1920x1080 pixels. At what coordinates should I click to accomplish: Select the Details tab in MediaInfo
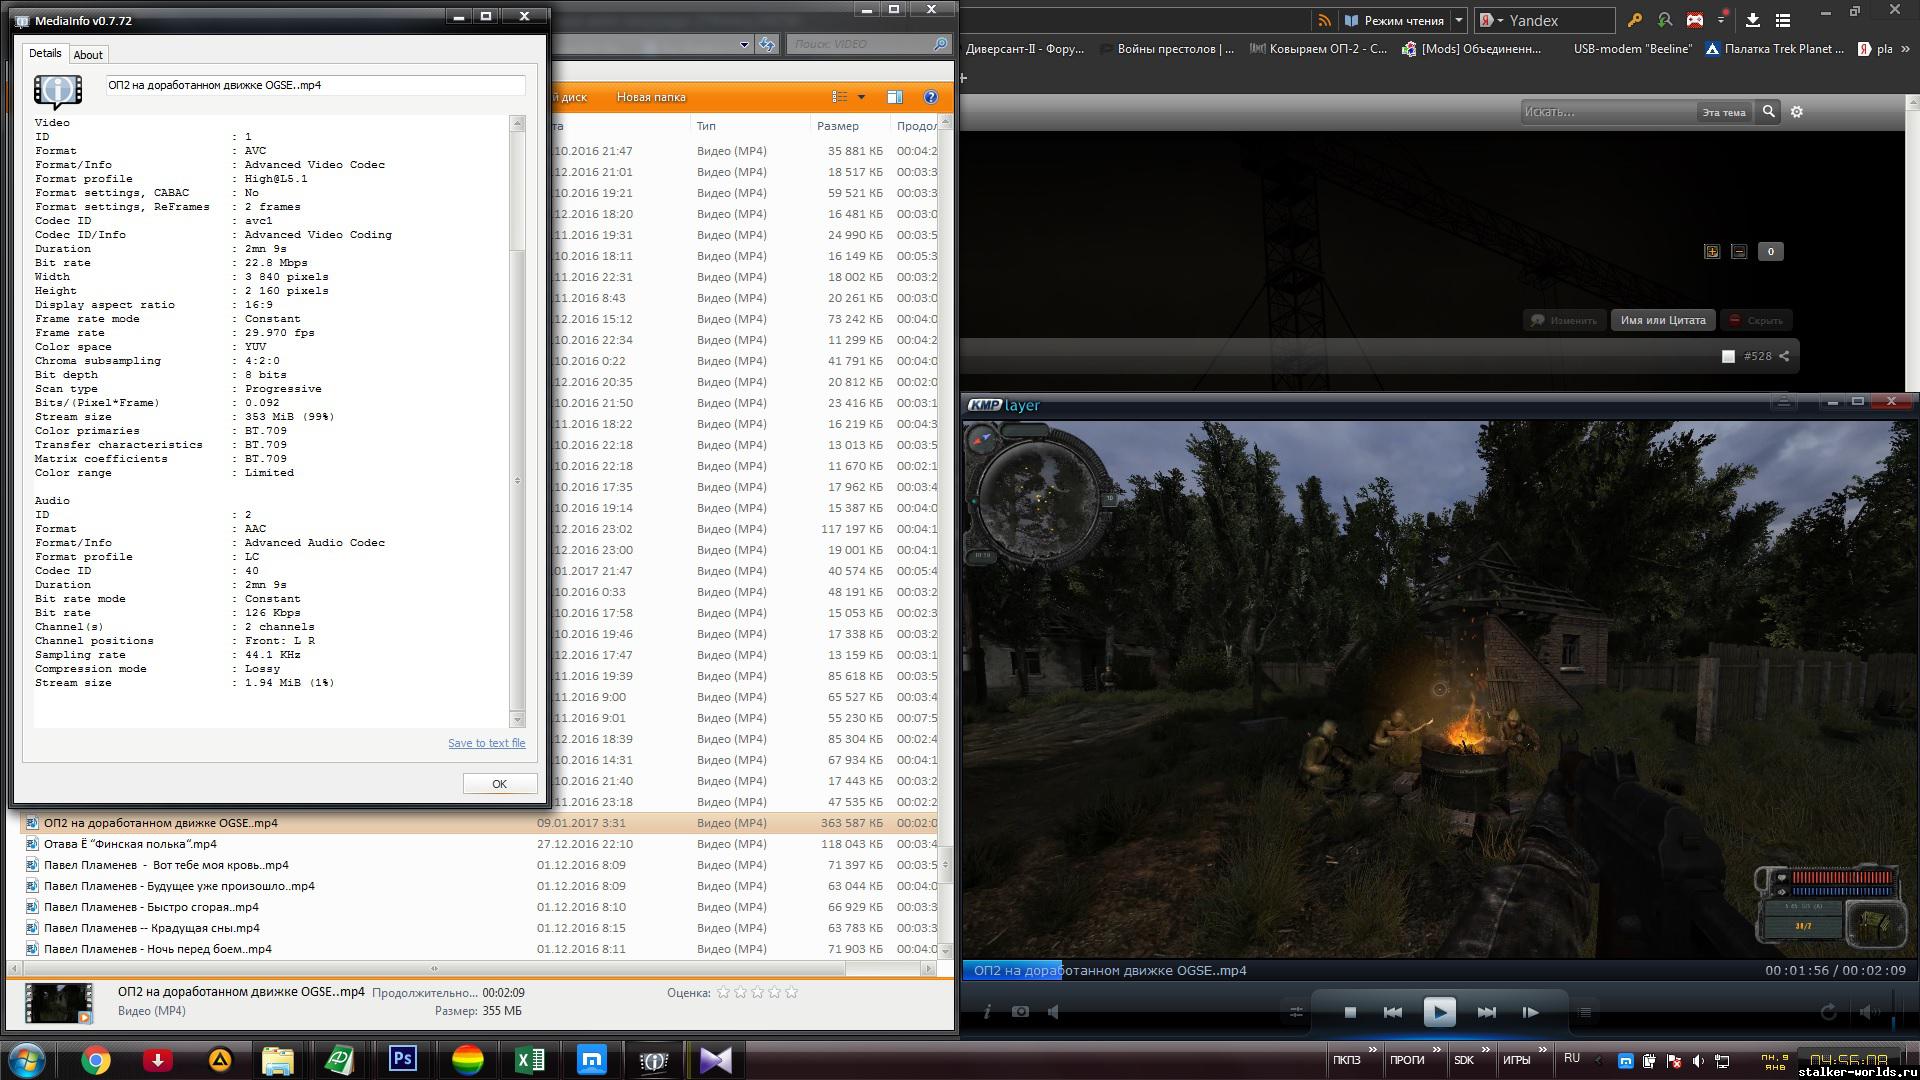tap(45, 53)
